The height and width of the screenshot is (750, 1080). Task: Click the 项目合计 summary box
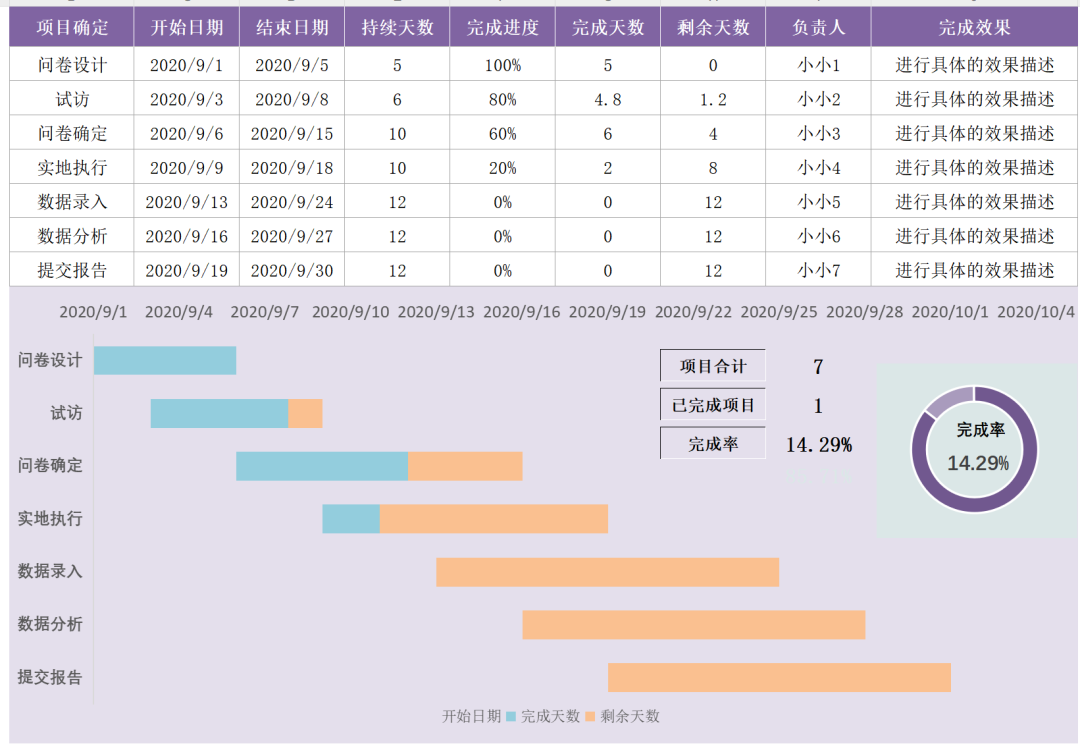[x=713, y=366]
